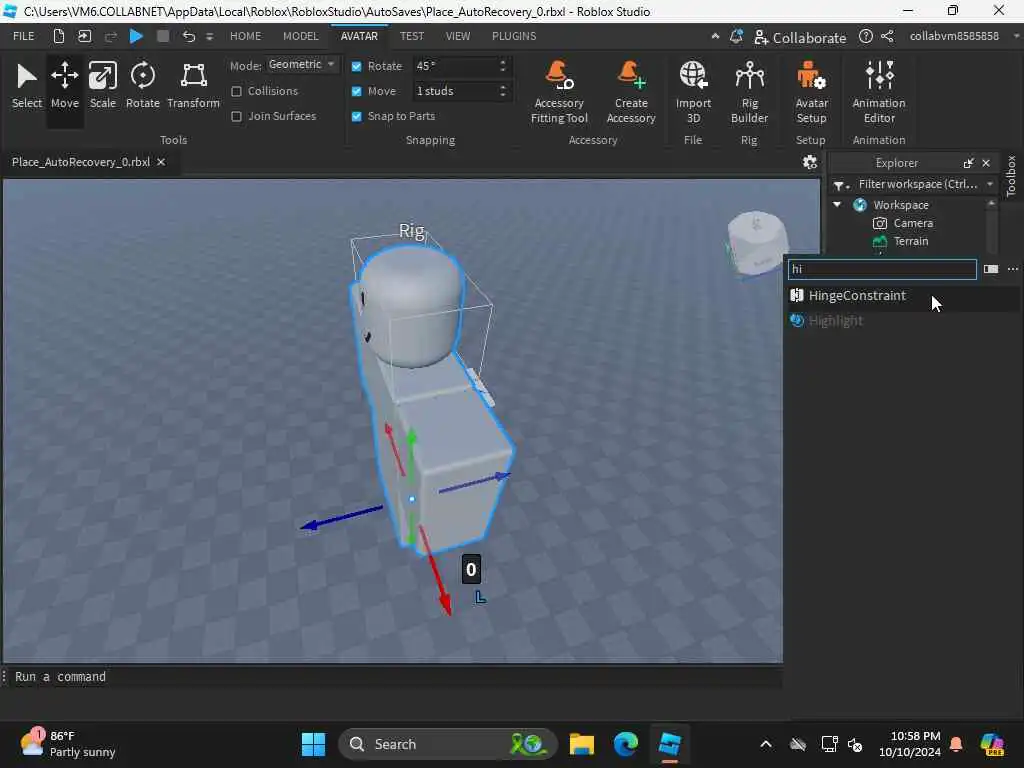Screen dimensions: 1024x768
Task: Enable Join Surfaces checkbox
Action: (x=236, y=116)
